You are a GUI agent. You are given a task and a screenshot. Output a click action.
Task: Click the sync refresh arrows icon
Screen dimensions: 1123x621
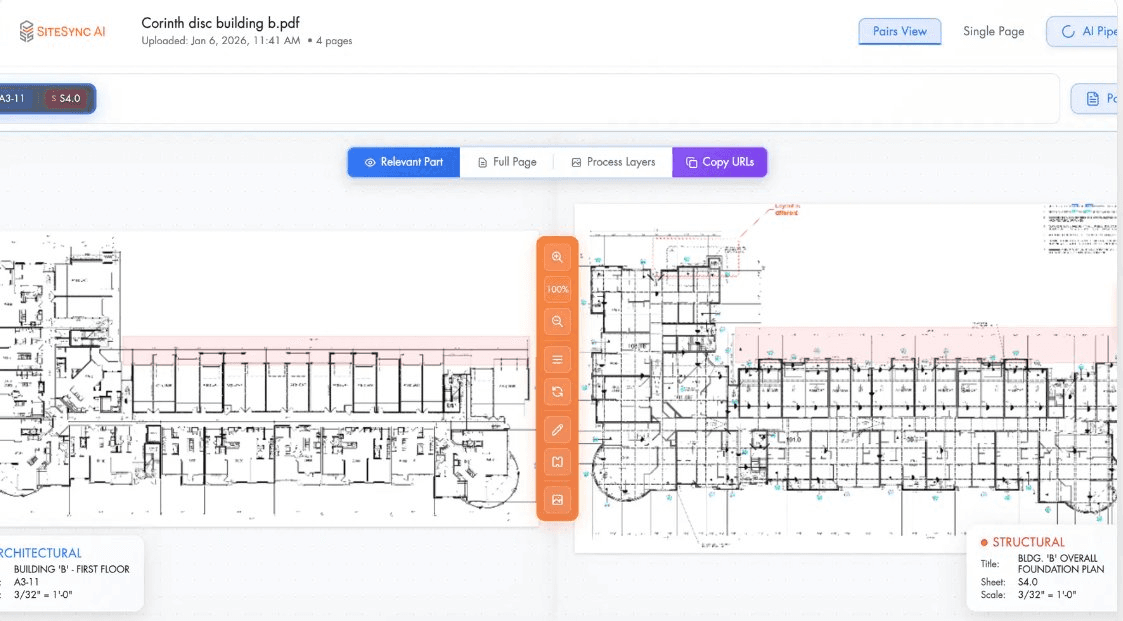click(x=557, y=393)
